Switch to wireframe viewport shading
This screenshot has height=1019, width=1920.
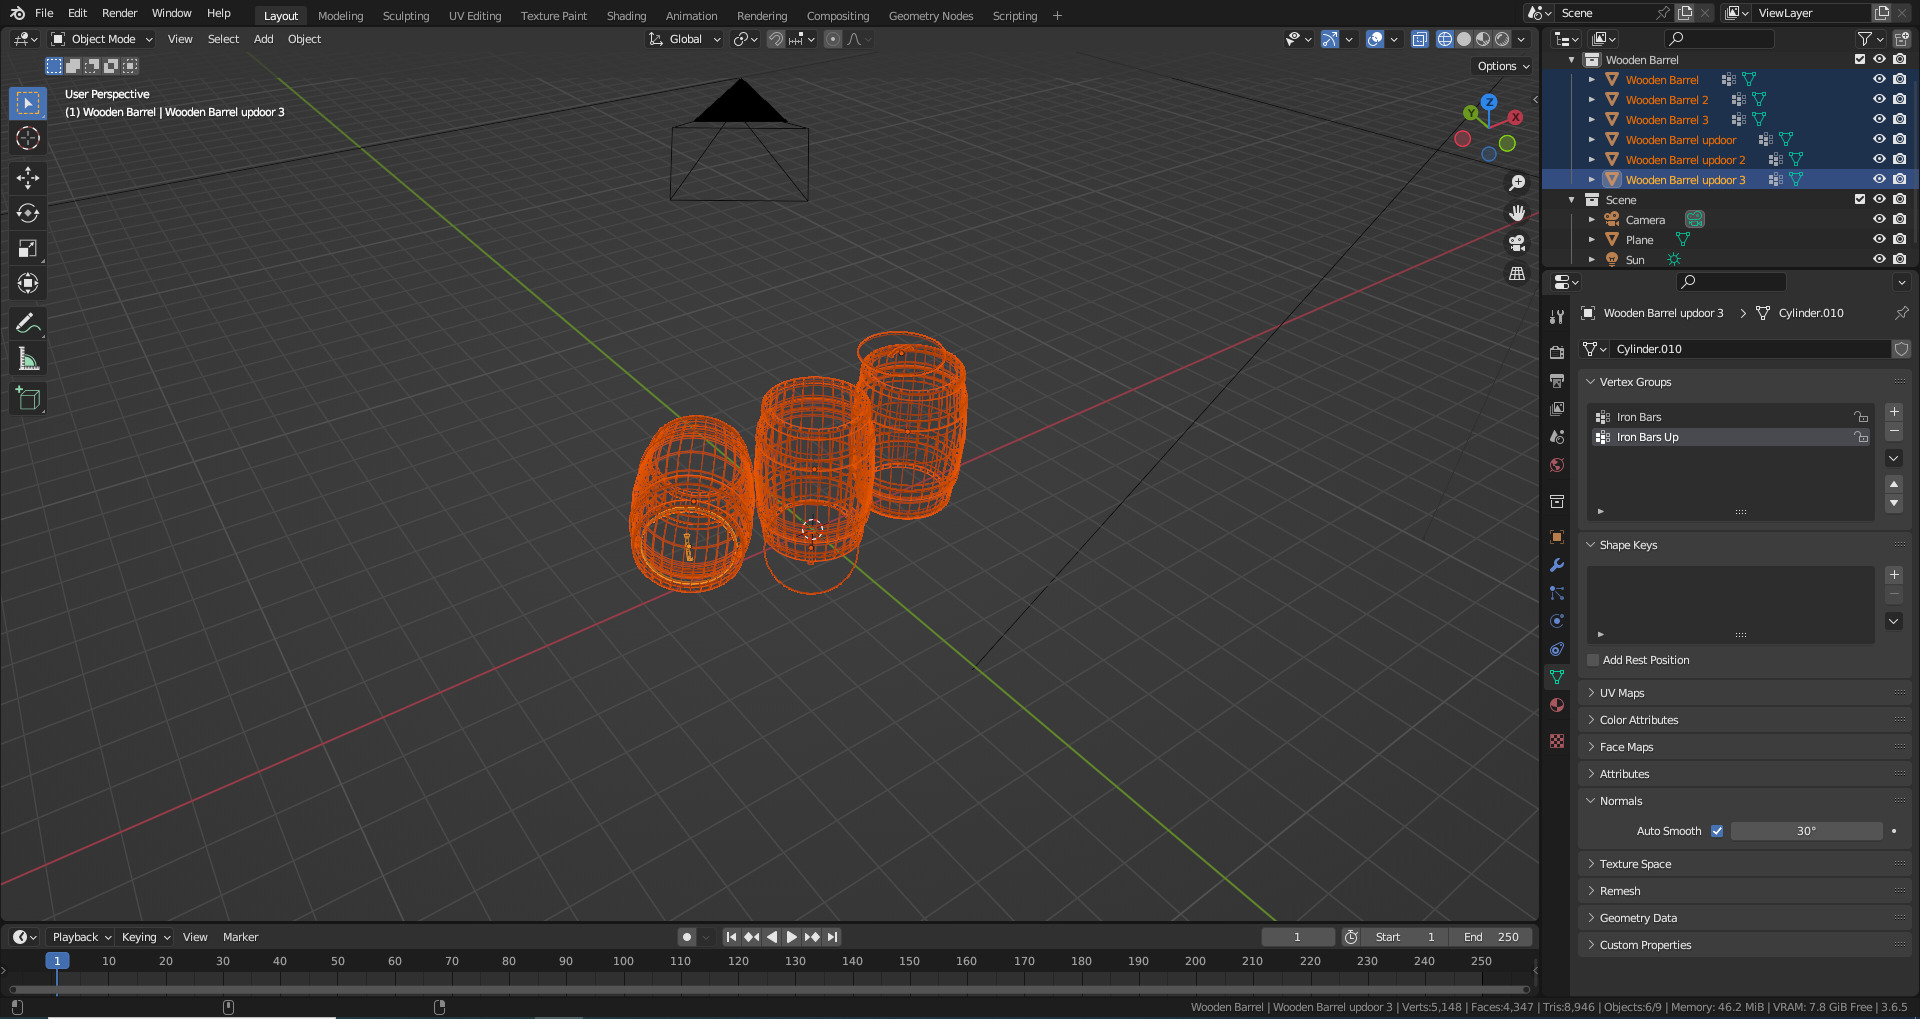(1445, 39)
